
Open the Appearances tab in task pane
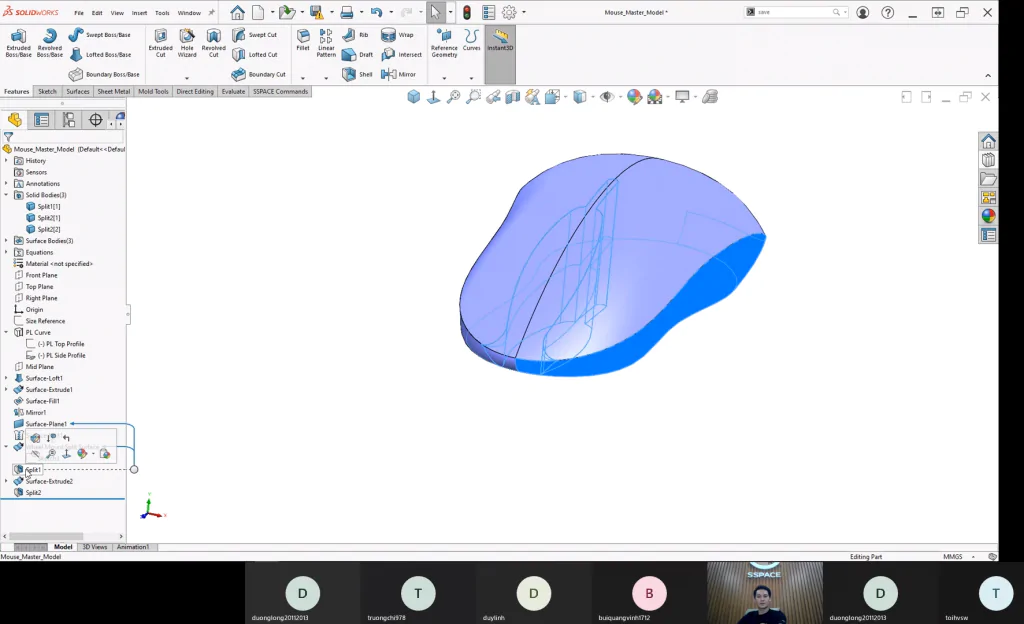coord(988,216)
